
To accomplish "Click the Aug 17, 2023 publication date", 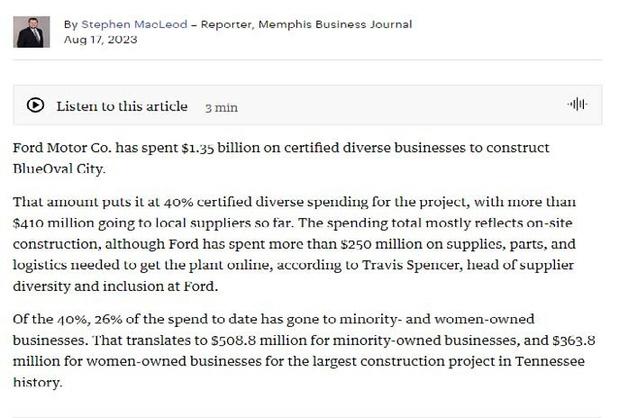I will [101, 39].
